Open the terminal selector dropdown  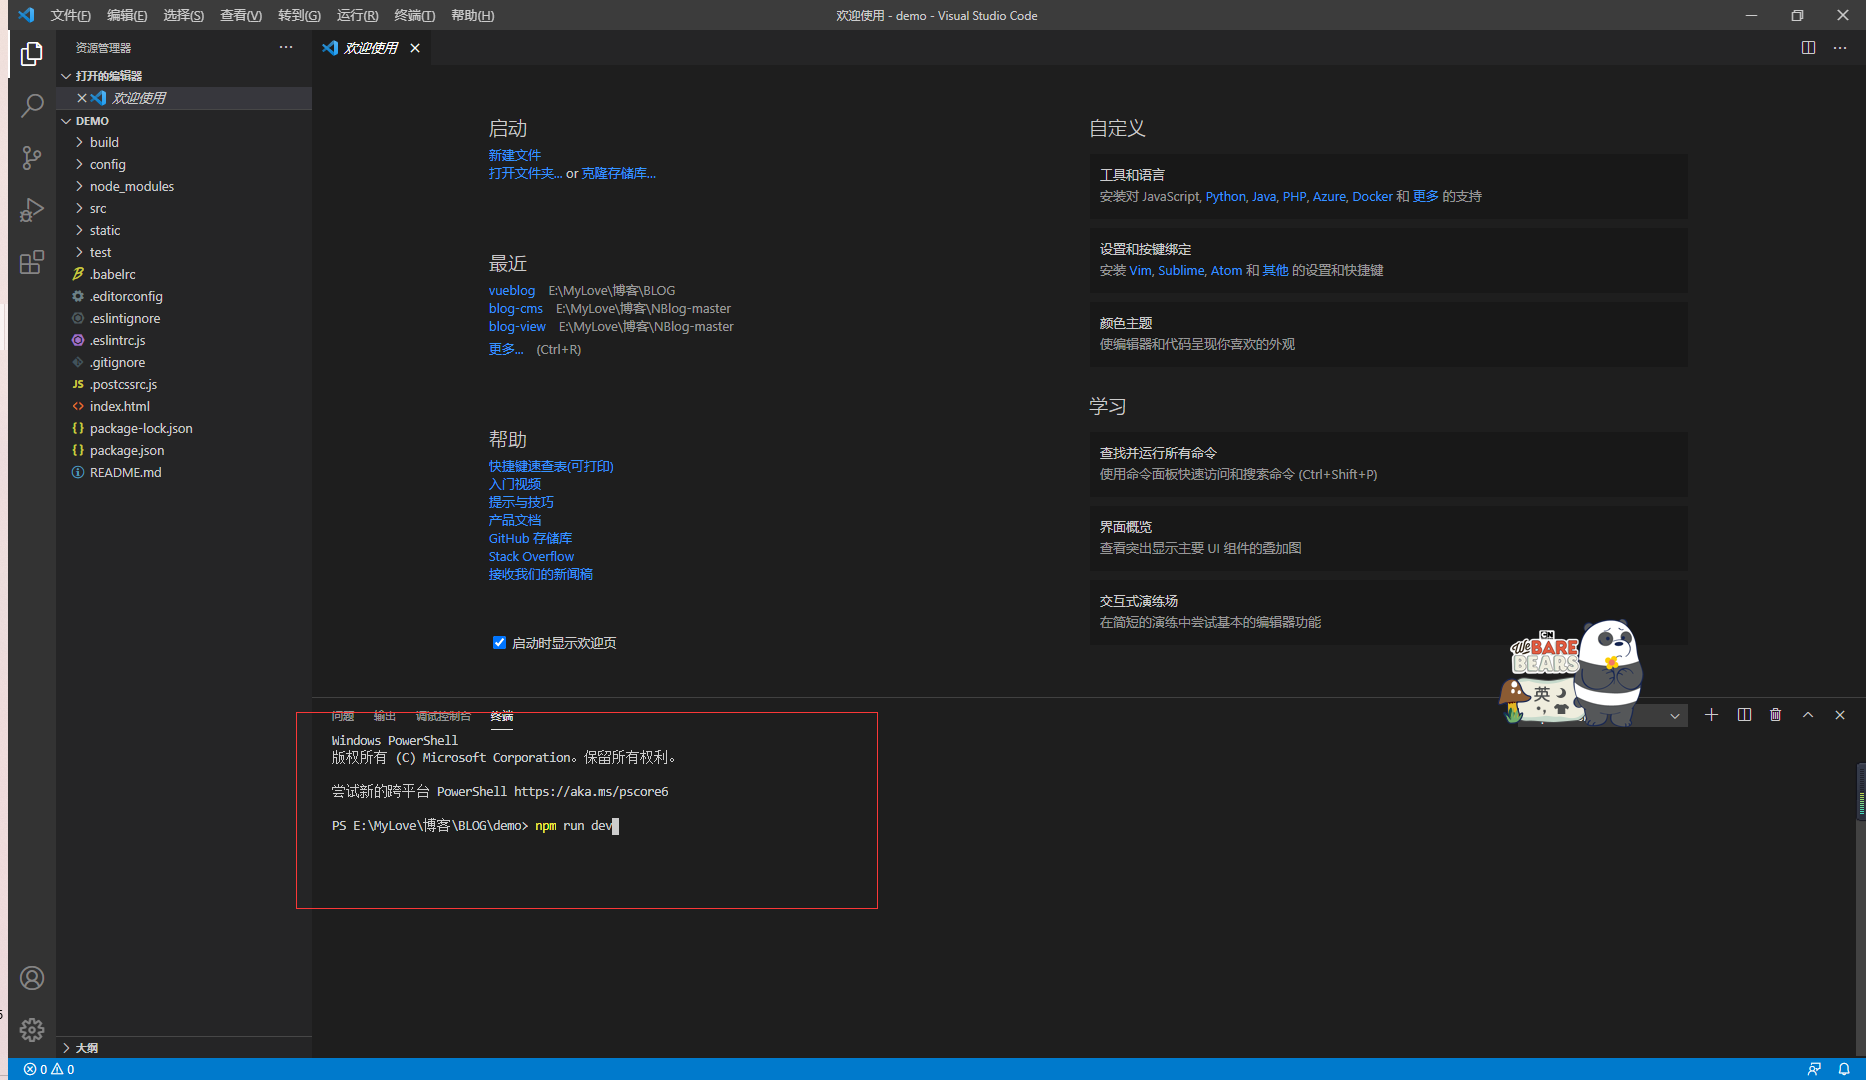1674,716
